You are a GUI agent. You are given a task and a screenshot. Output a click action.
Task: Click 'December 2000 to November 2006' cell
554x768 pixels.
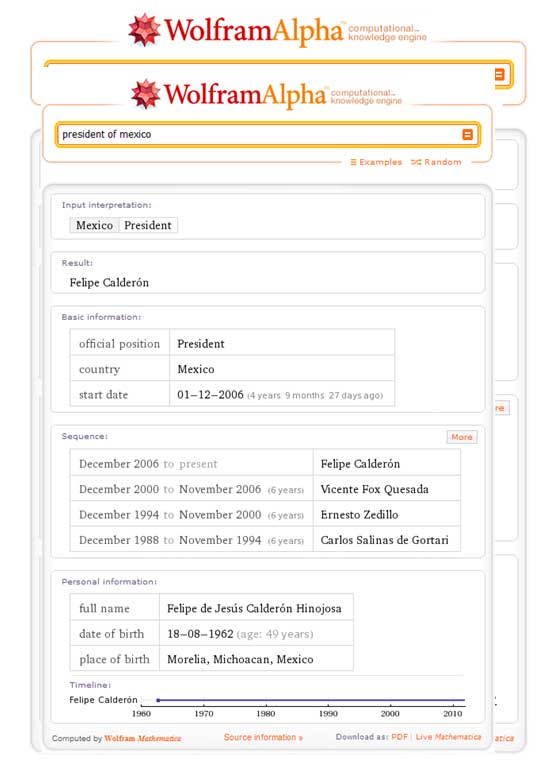tap(192, 489)
